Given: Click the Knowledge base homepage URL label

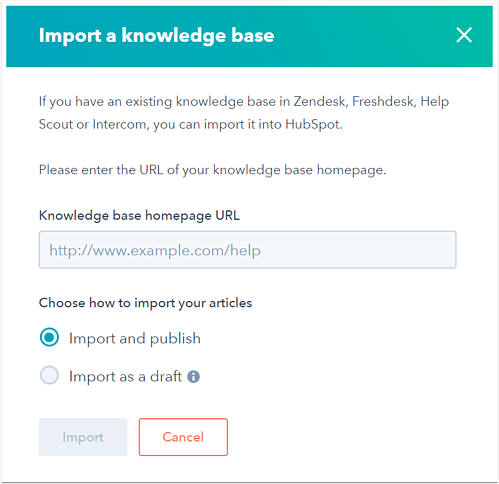Looking at the screenshot, I should pyautogui.click(x=139, y=216).
